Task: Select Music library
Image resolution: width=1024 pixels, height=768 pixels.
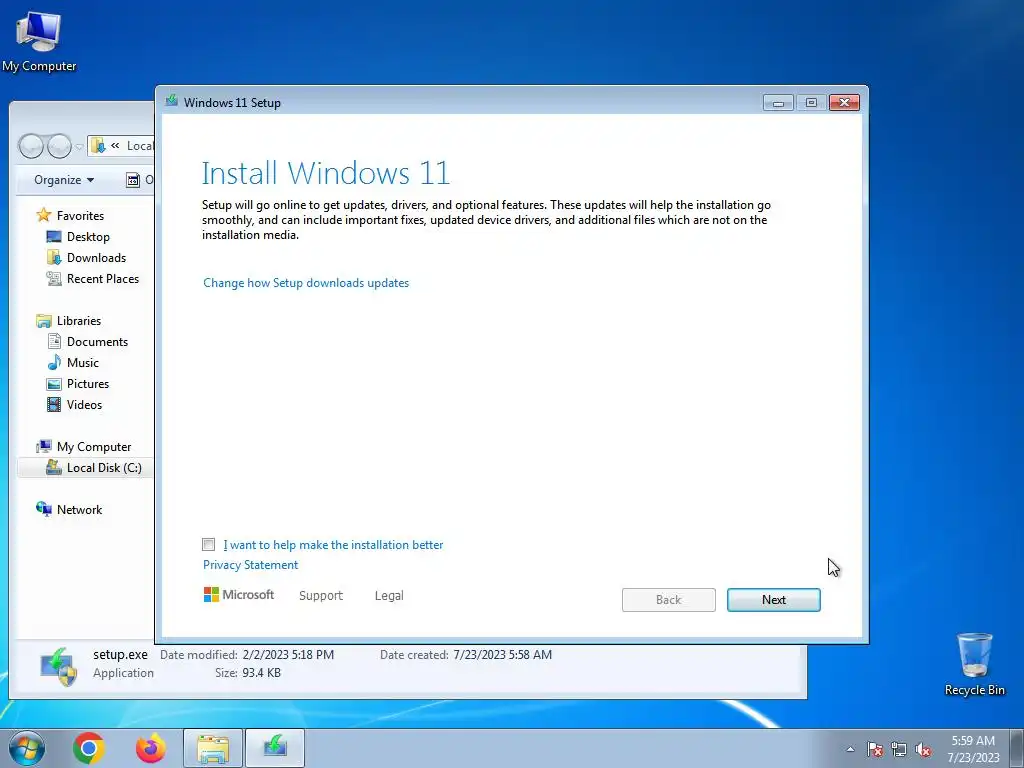Action: click(x=73, y=362)
